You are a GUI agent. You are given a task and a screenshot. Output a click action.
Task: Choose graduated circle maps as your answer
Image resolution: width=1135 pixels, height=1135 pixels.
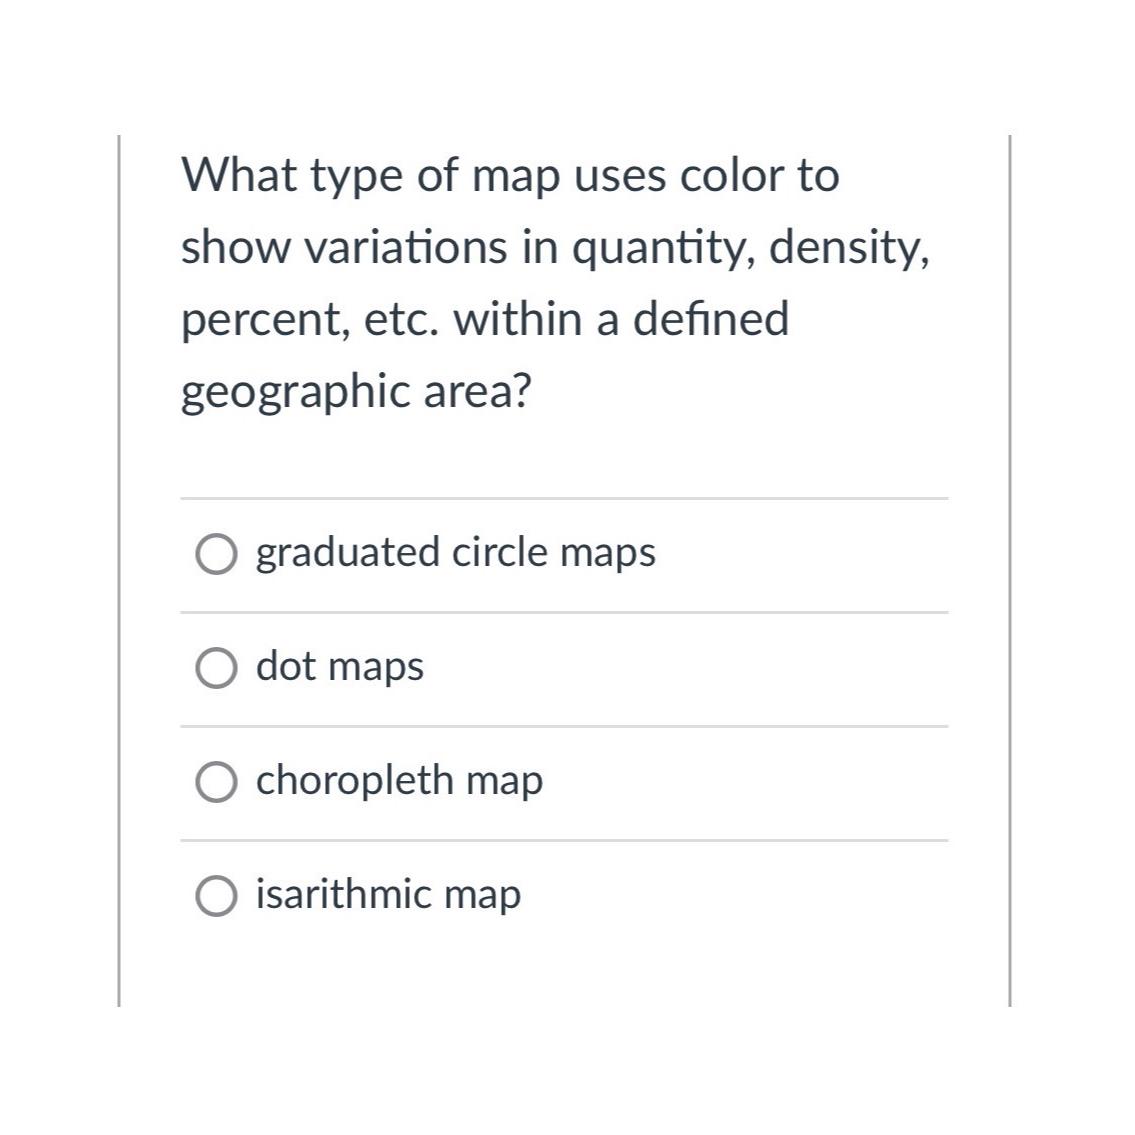click(456, 552)
